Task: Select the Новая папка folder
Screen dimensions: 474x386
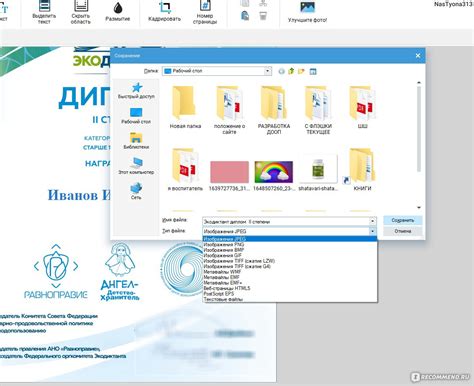Action: [185, 107]
